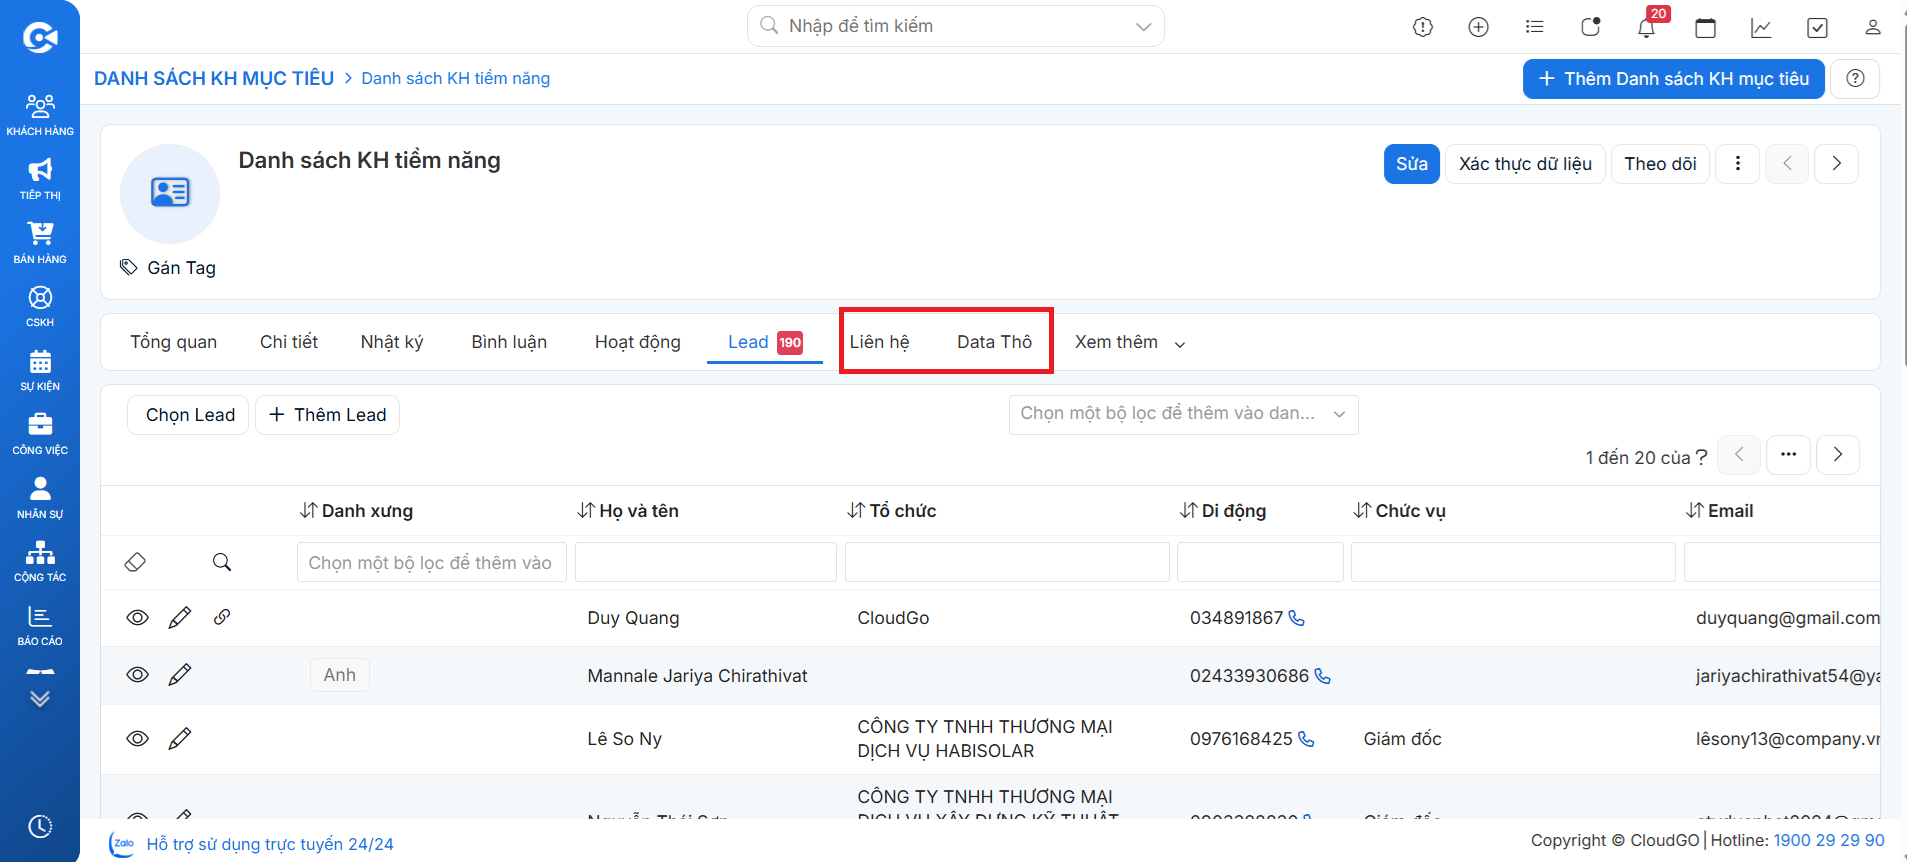The width and height of the screenshot is (1907, 862).
Task: View Duy Quang lead with eye icon
Action: point(138,618)
